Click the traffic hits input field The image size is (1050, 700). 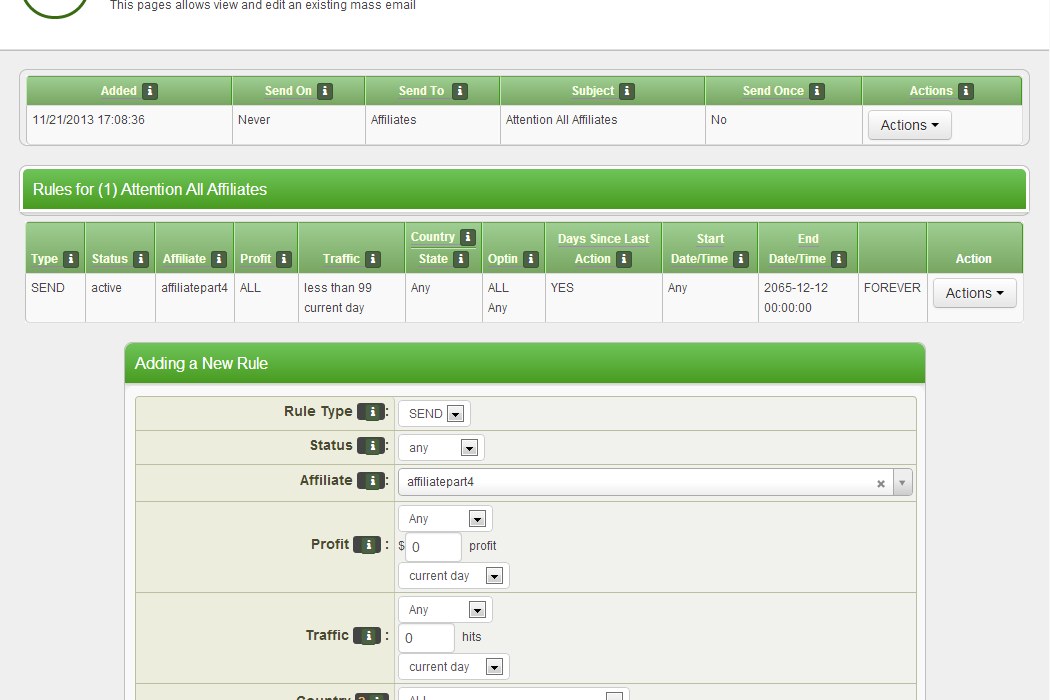pyautogui.click(x=426, y=638)
